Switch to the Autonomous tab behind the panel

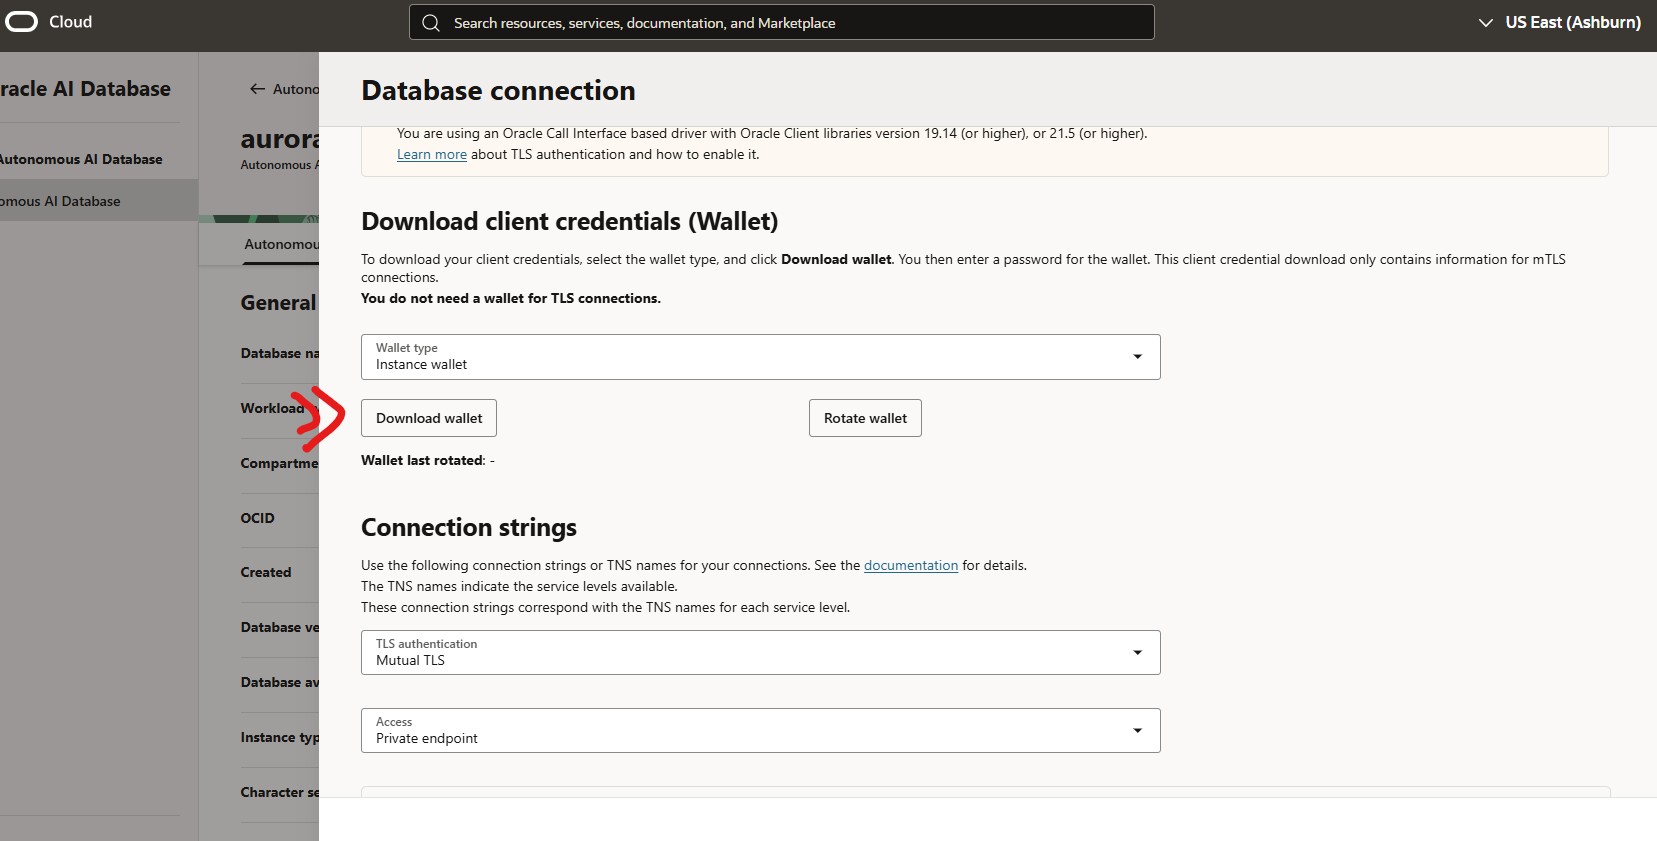point(282,244)
